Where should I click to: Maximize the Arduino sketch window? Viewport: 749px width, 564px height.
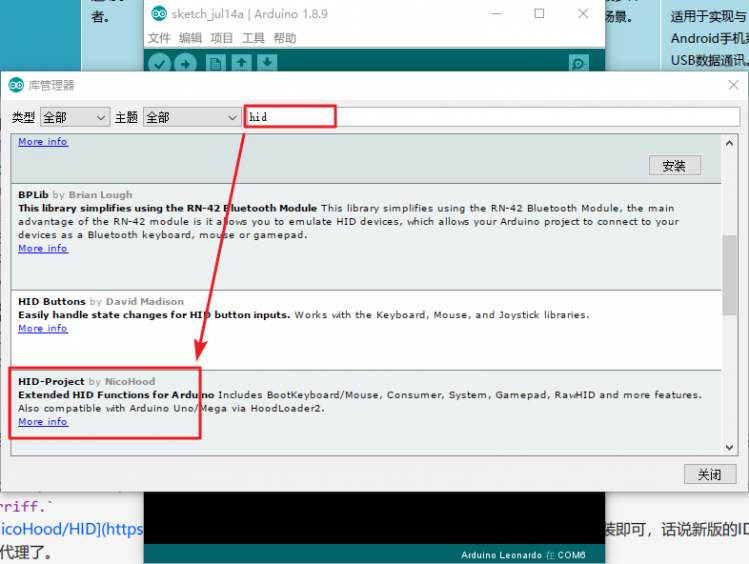coord(539,13)
